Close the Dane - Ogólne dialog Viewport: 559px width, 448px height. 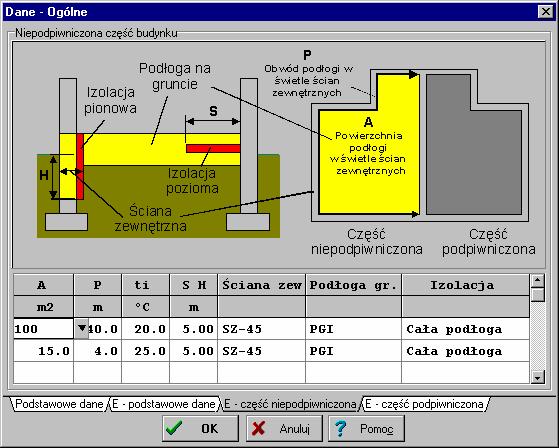(545, 12)
